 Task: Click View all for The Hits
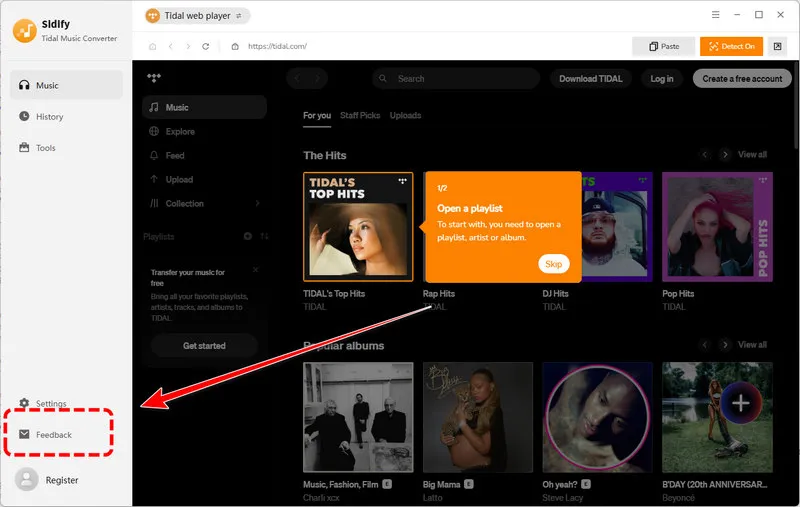click(752, 155)
